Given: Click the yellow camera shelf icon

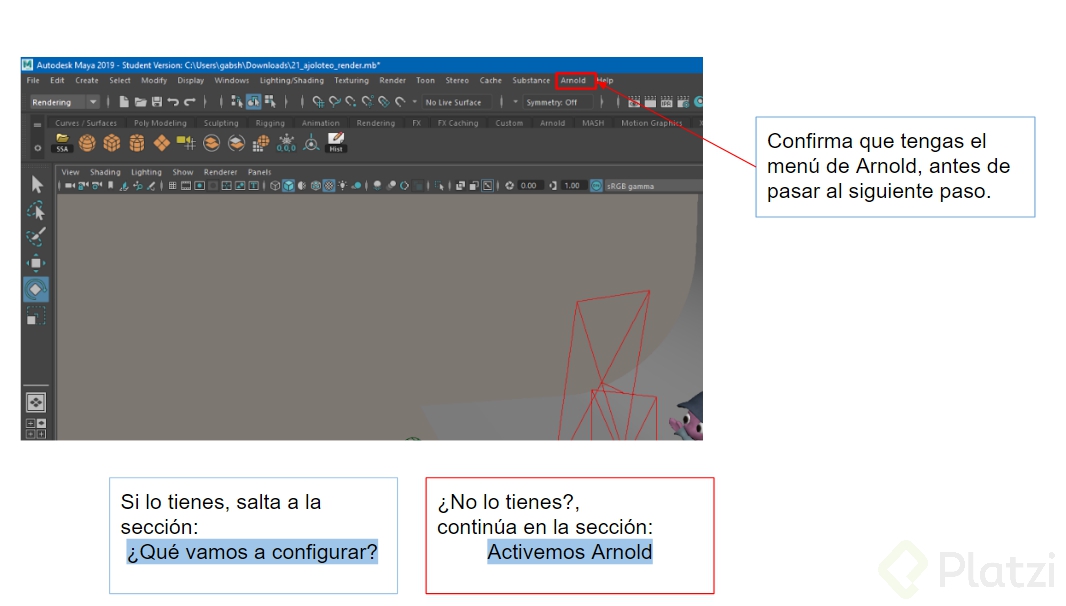Looking at the screenshot, I should pos(186,143).
